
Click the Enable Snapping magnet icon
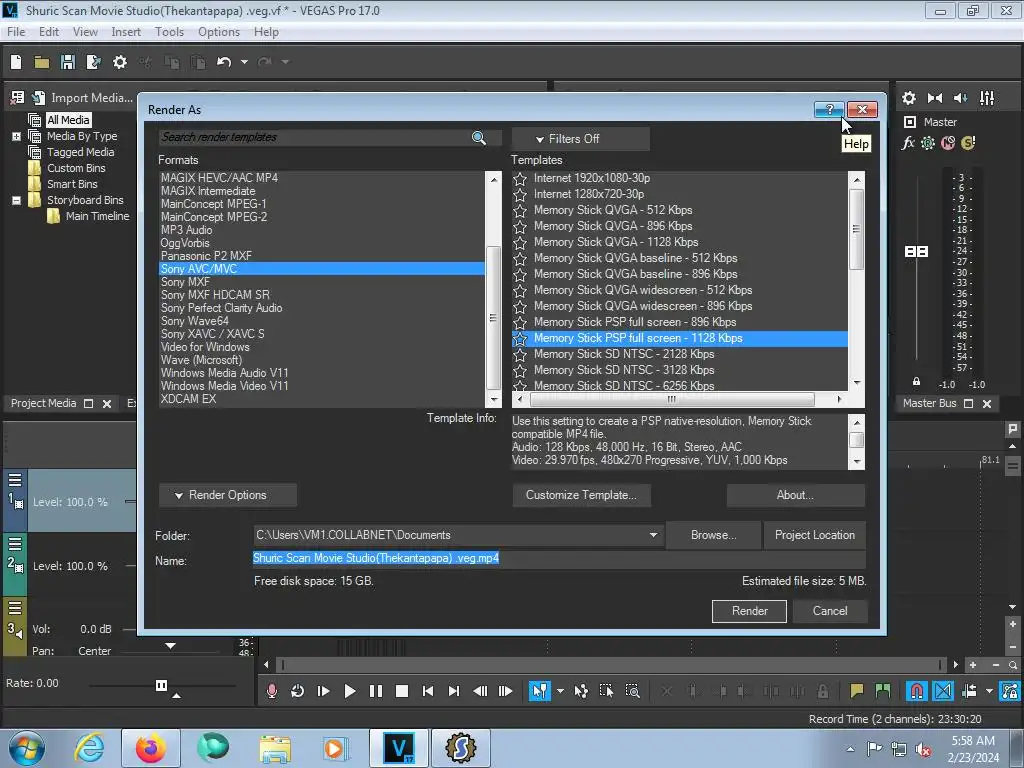(917, 691)
